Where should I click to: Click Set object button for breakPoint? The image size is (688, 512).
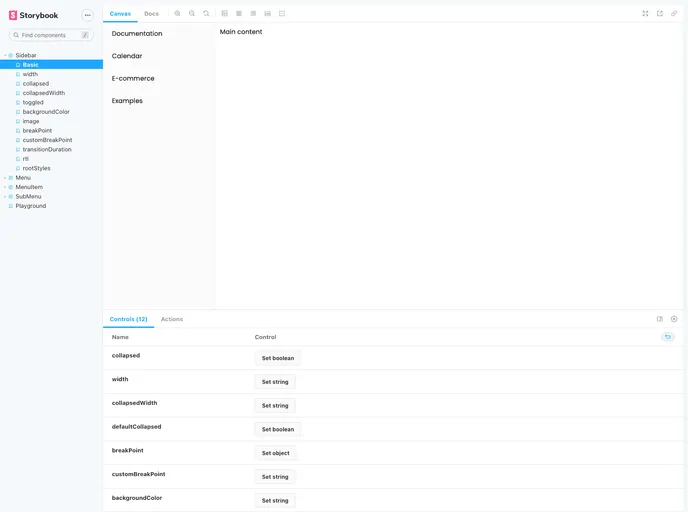point(275,453)
